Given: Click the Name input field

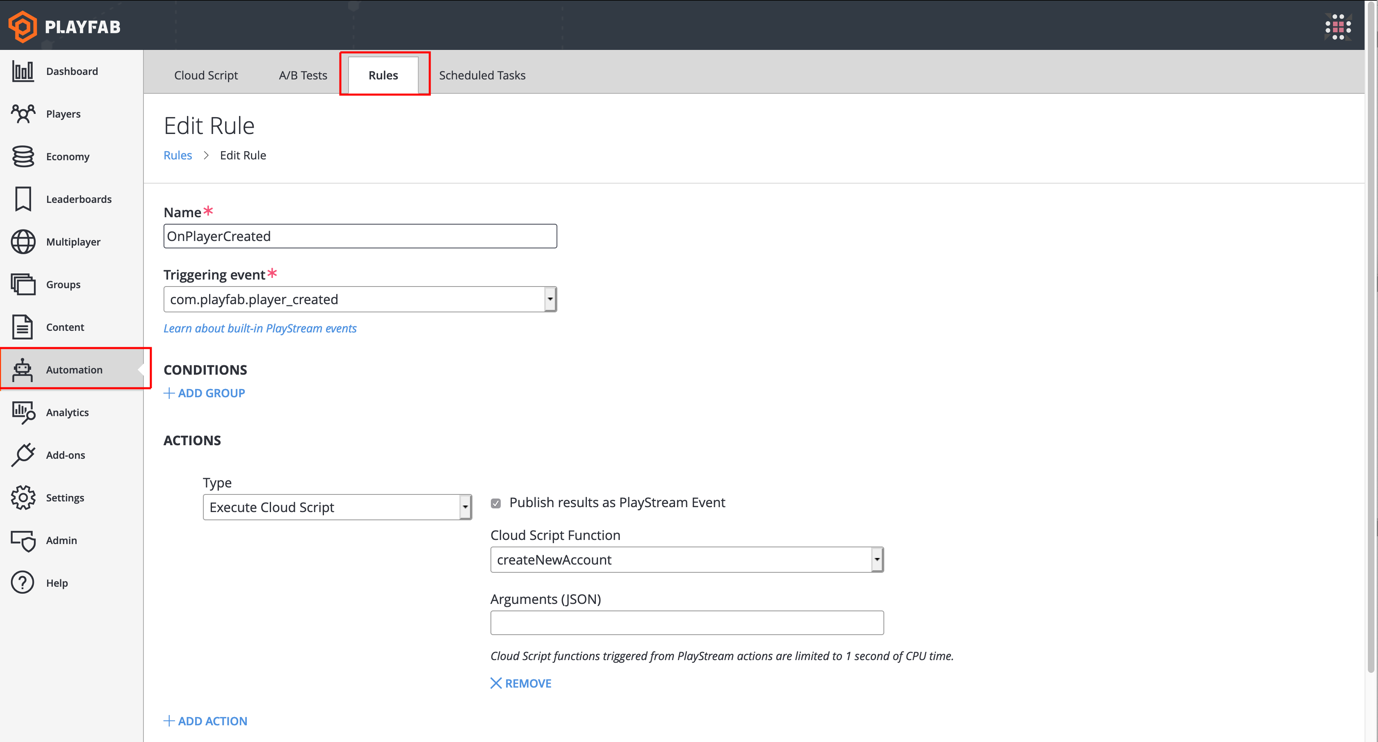Looking at the screenshot, I should [x=360, y=236].
